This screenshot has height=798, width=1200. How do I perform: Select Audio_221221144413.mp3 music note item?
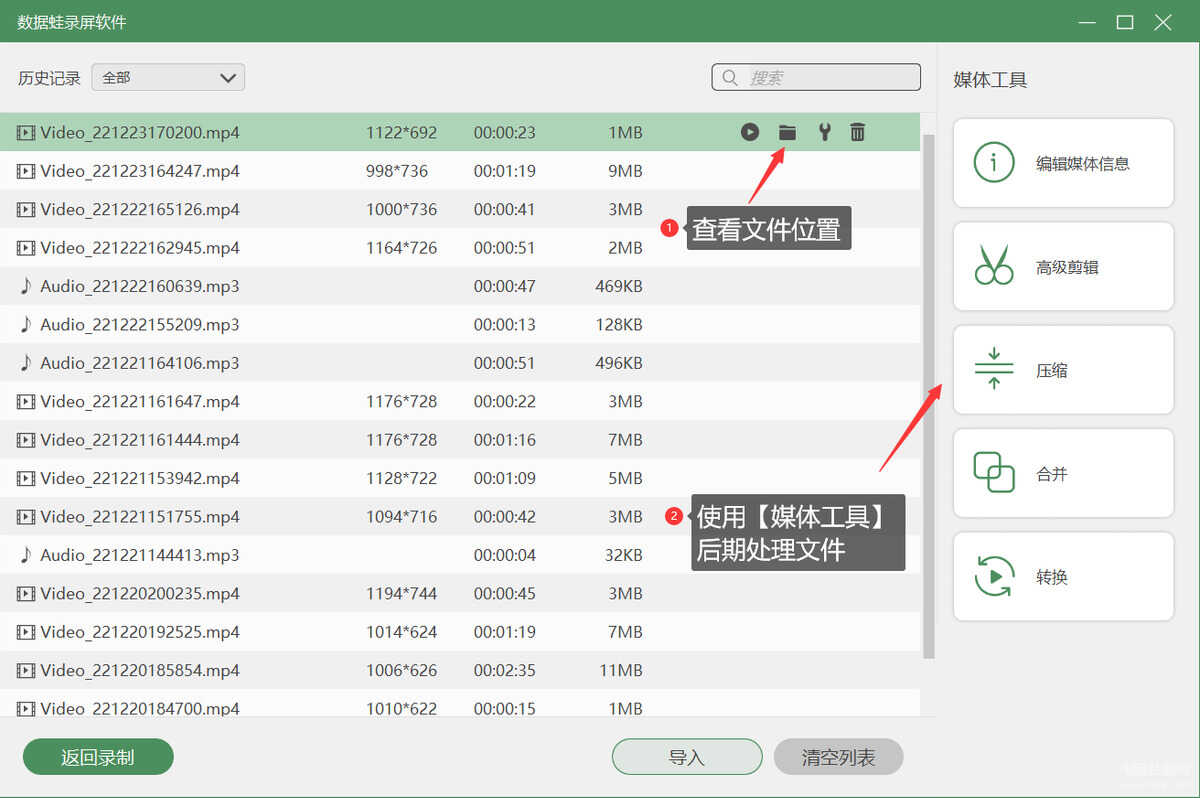[460, 555]
